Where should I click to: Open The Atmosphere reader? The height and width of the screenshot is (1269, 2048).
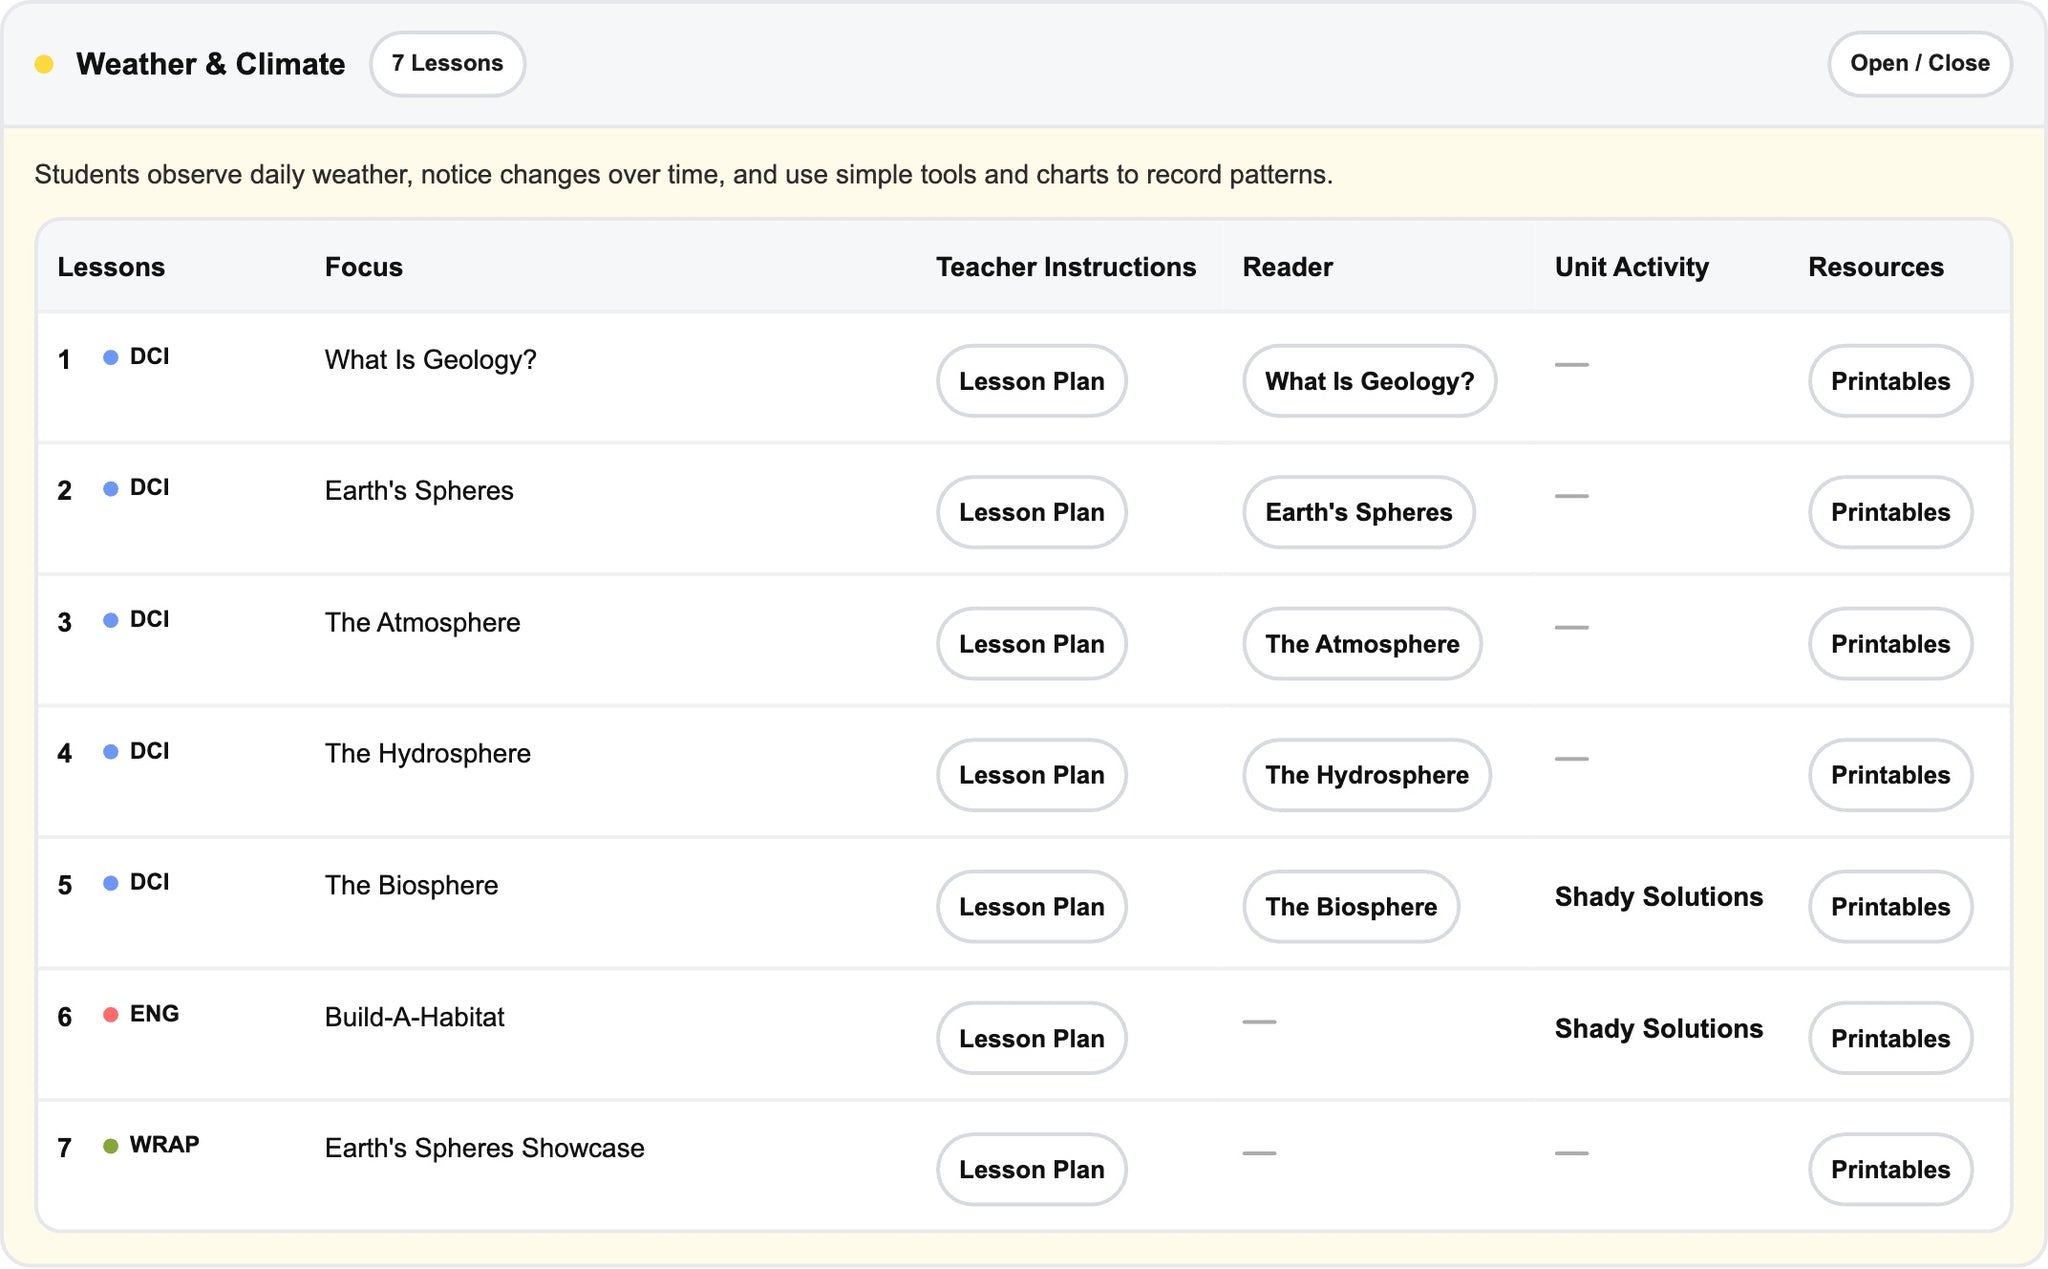pyautogui.click(x=1362, y=644)
